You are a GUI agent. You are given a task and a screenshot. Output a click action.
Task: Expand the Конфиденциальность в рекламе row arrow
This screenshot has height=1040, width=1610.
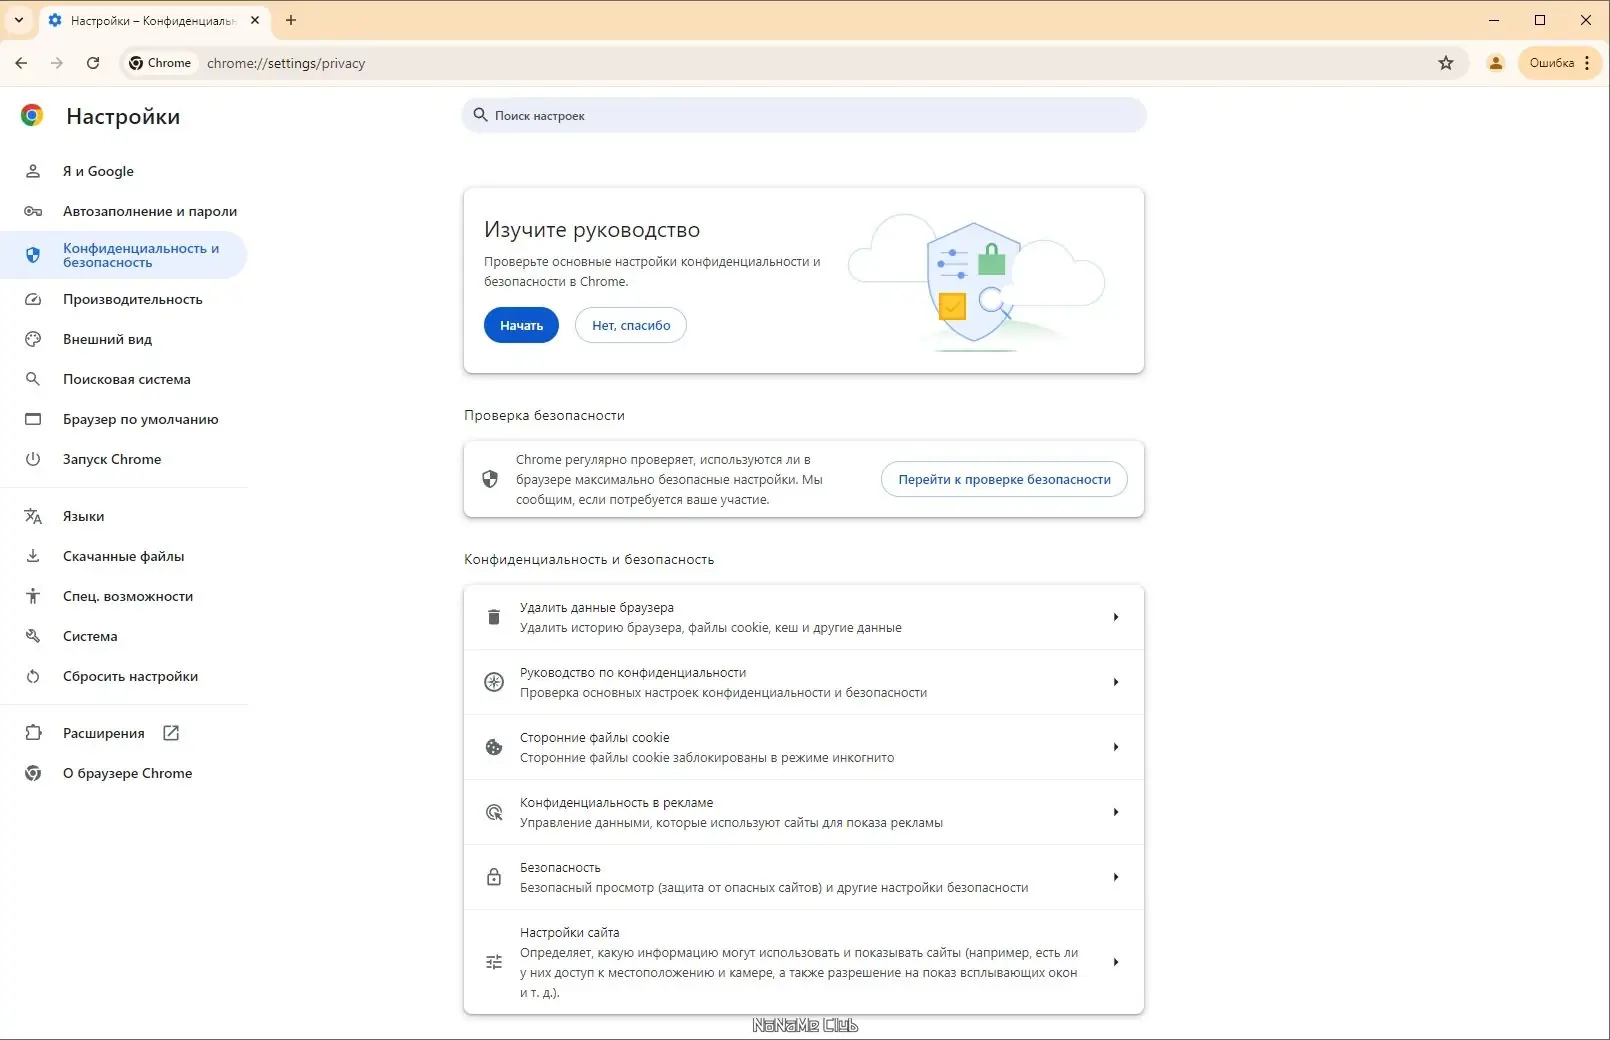click(1116, 812)
